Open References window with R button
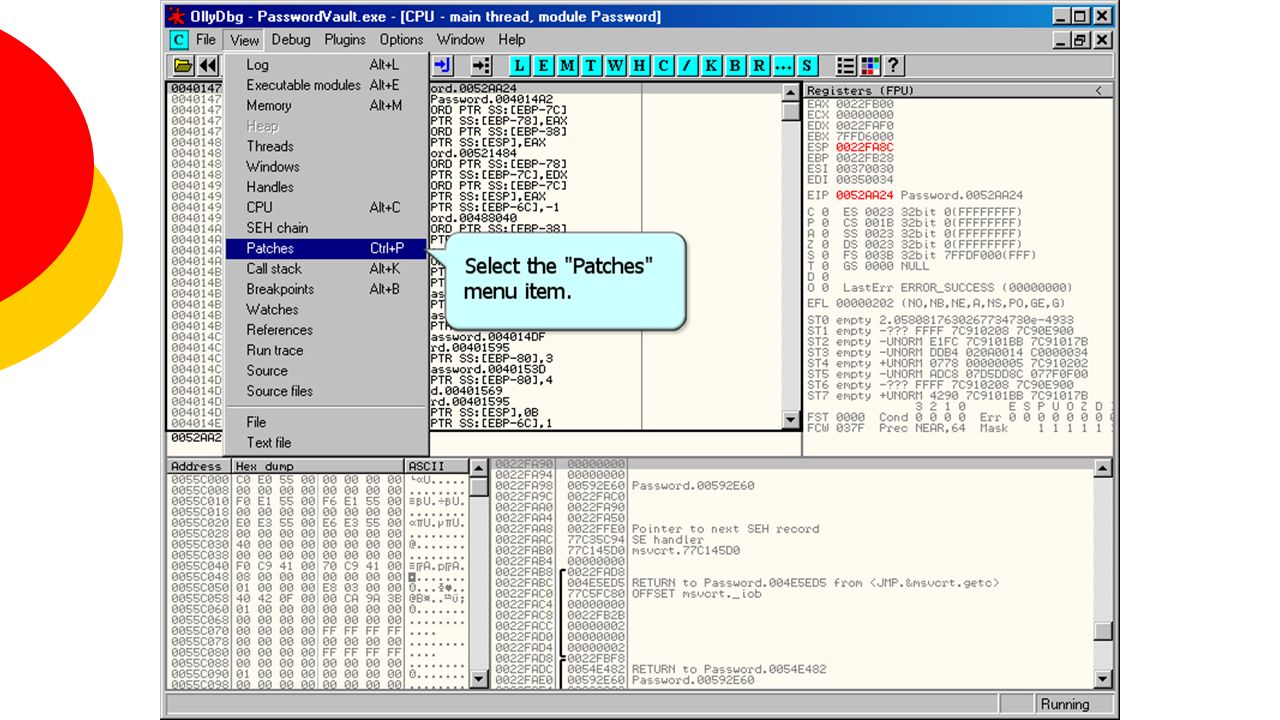Viewport: 1280px width, 720px height. pos(760,66)
